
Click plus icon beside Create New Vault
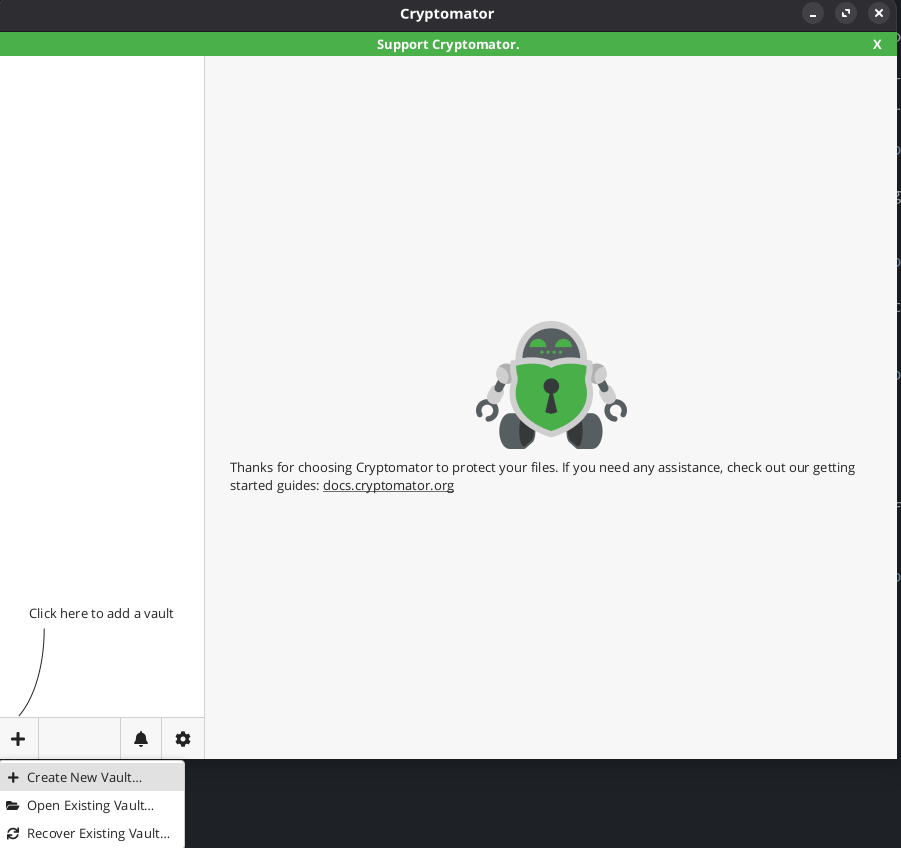pyautogui.click(x=13, y=777)
